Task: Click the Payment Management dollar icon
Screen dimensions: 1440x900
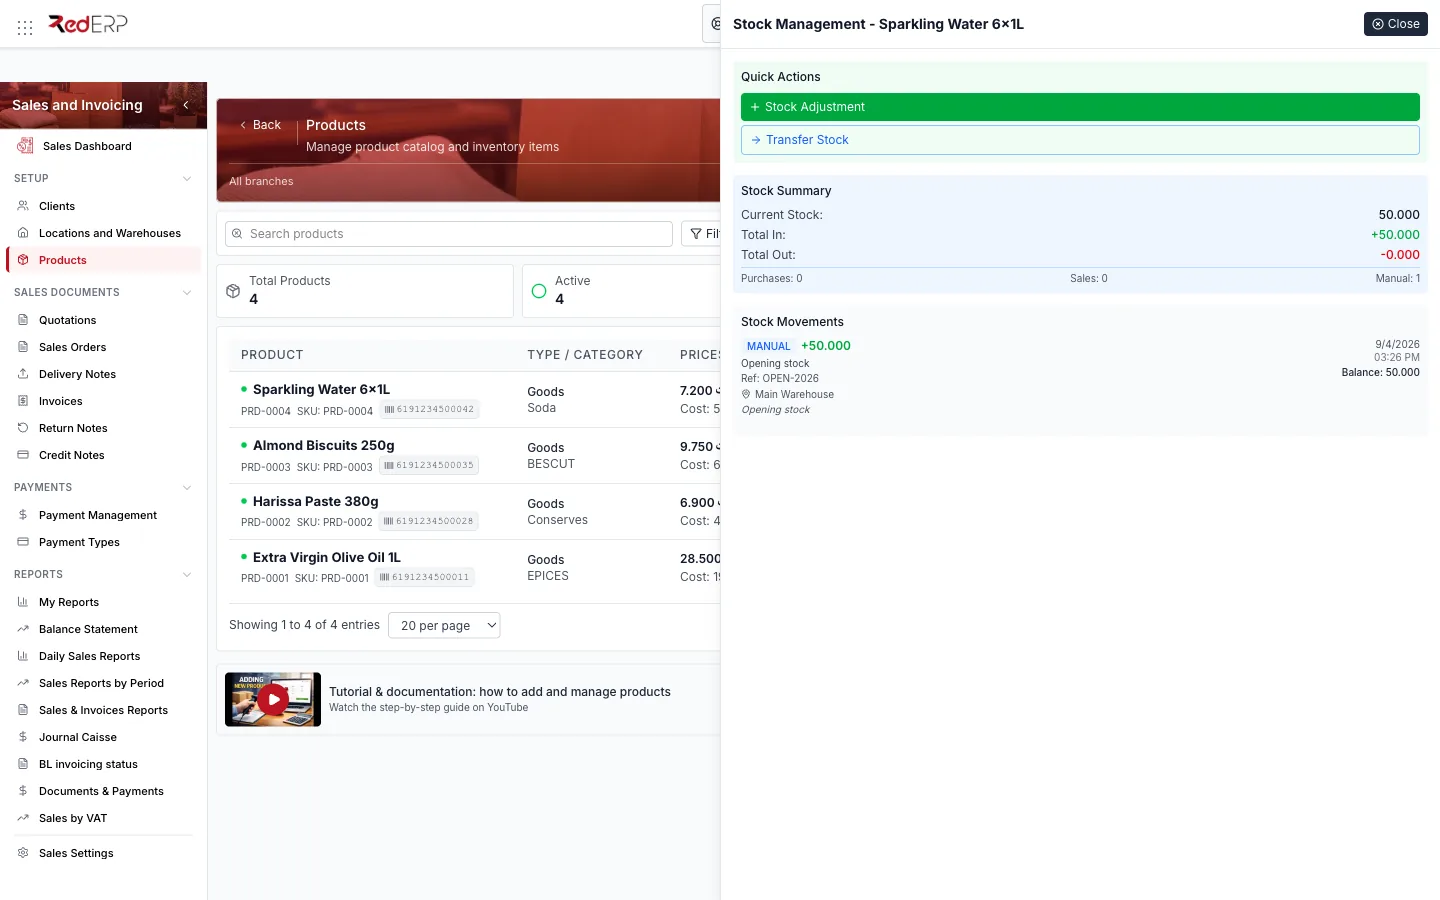Action: 23,515
